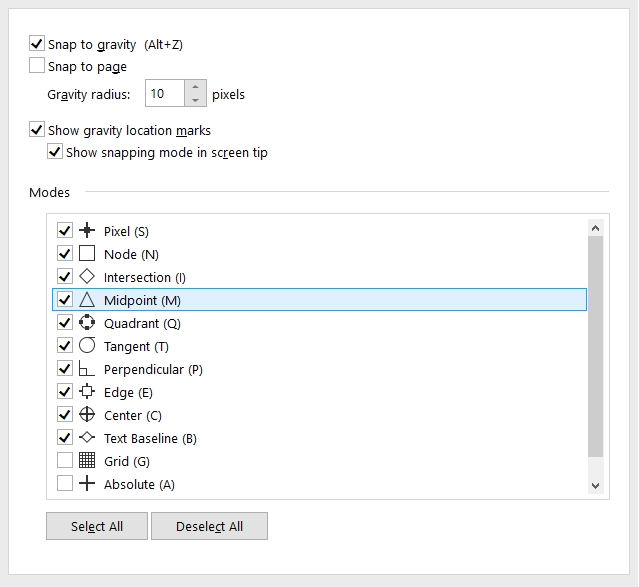Decrease gravity radius with down arrow
639x587 pixels.
click(195, 100)
